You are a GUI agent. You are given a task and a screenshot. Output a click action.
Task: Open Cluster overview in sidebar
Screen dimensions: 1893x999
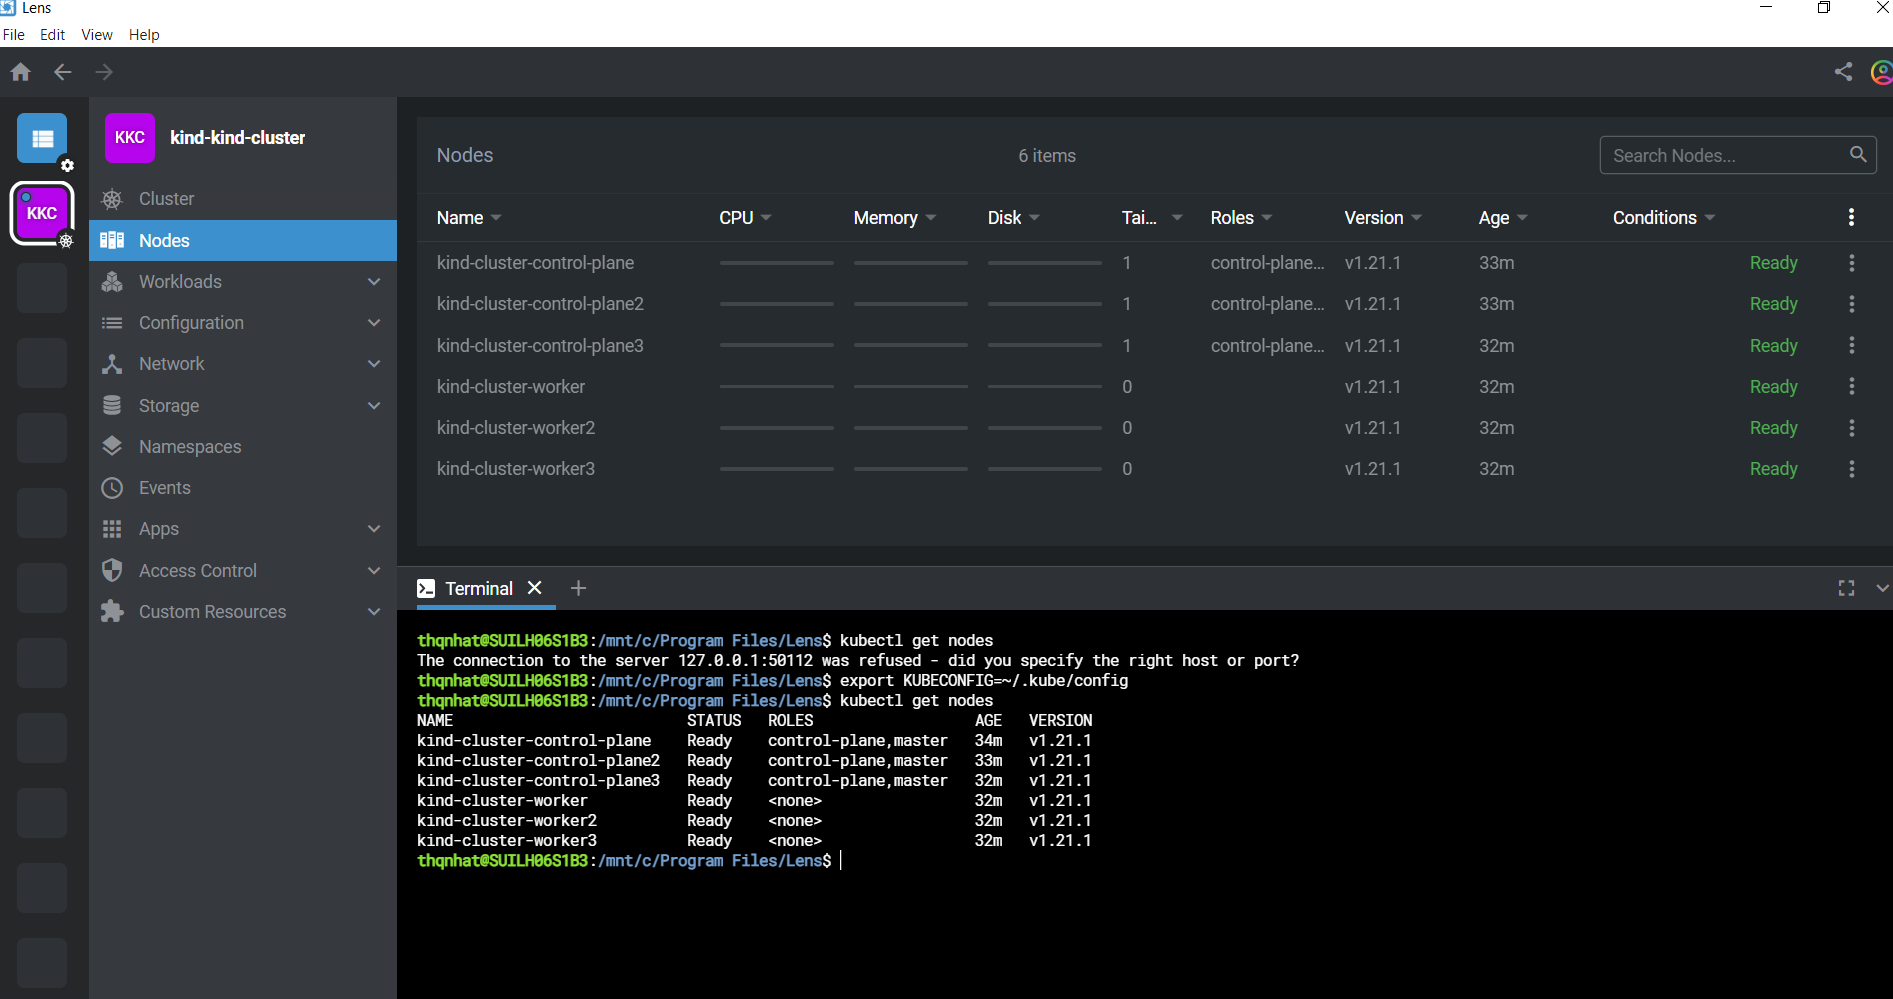[x=243, y=199]
